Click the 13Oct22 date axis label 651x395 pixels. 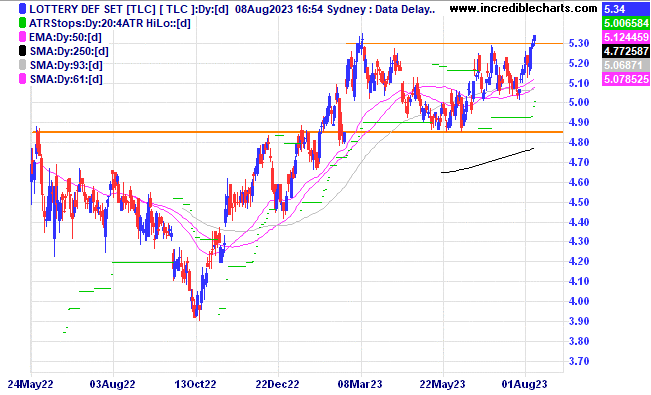click(195, 384)
